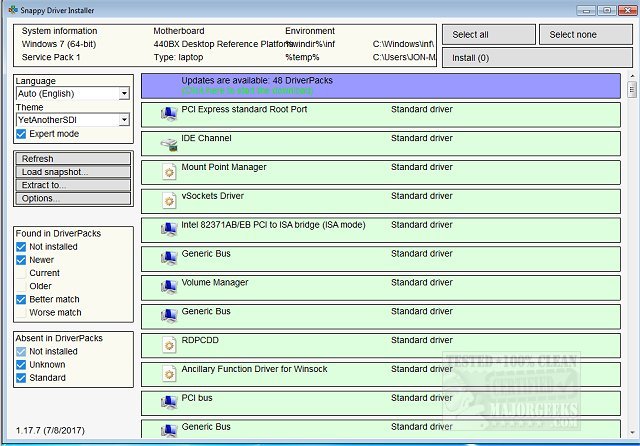Click the Select none button
Viewport: 640px width, 446px height.
click(586, 35)
